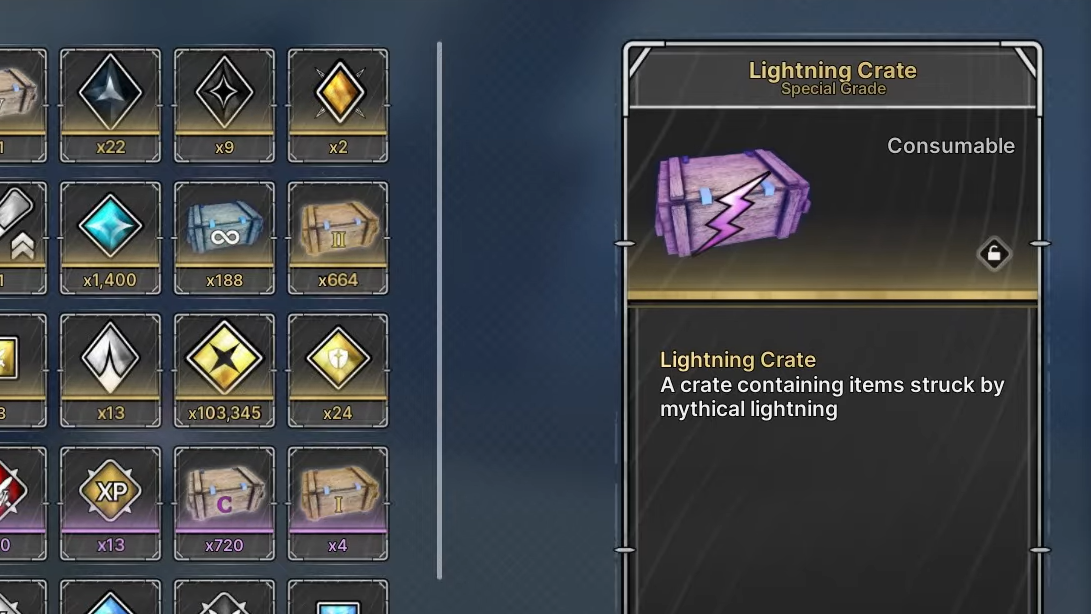The width and height of the screenshot is (1091, 614).
Task: Click the gold star currency item x103,345
Action: click(224, 370)
